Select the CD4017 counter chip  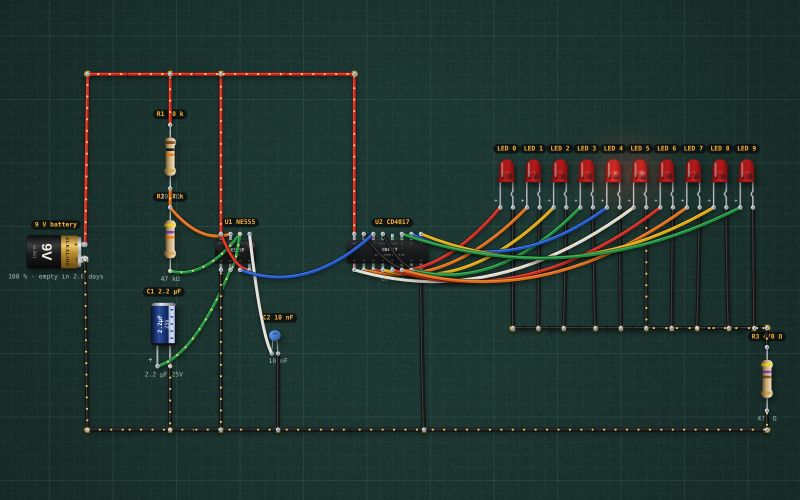388,252
